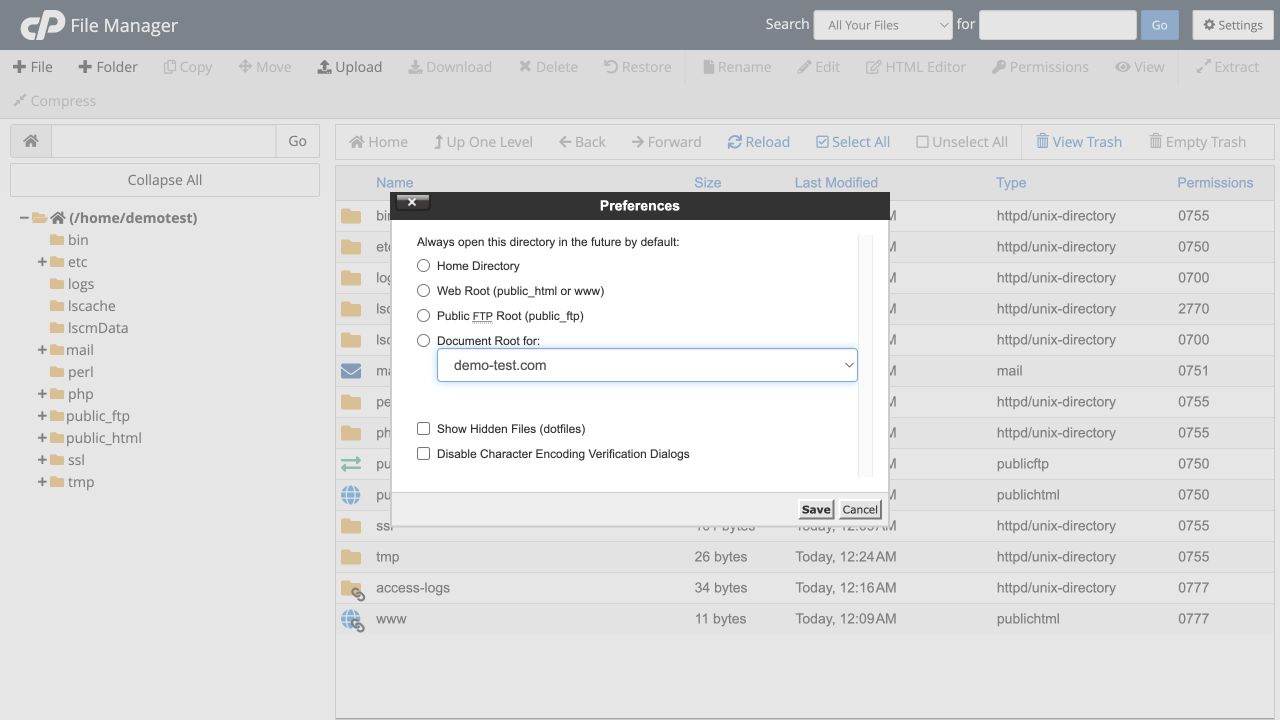Expand the mail folder in tree
This screenshot has width=1280, height=720.
[43, 350]
